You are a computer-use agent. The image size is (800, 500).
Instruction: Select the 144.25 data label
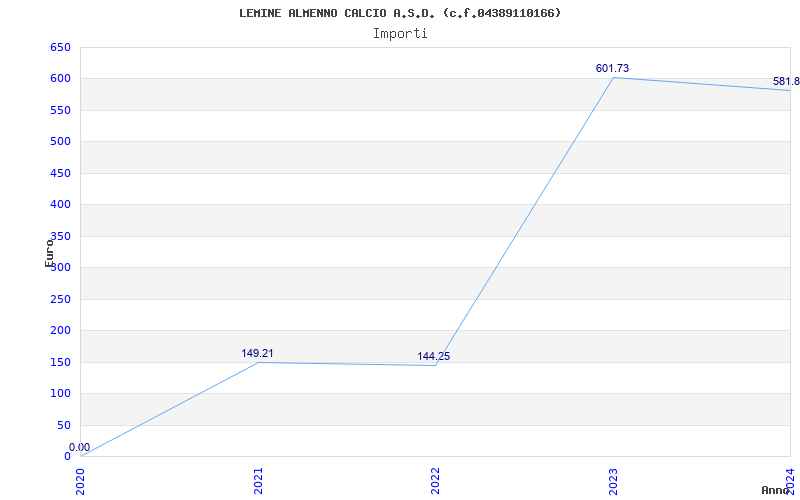pos(434,356)
